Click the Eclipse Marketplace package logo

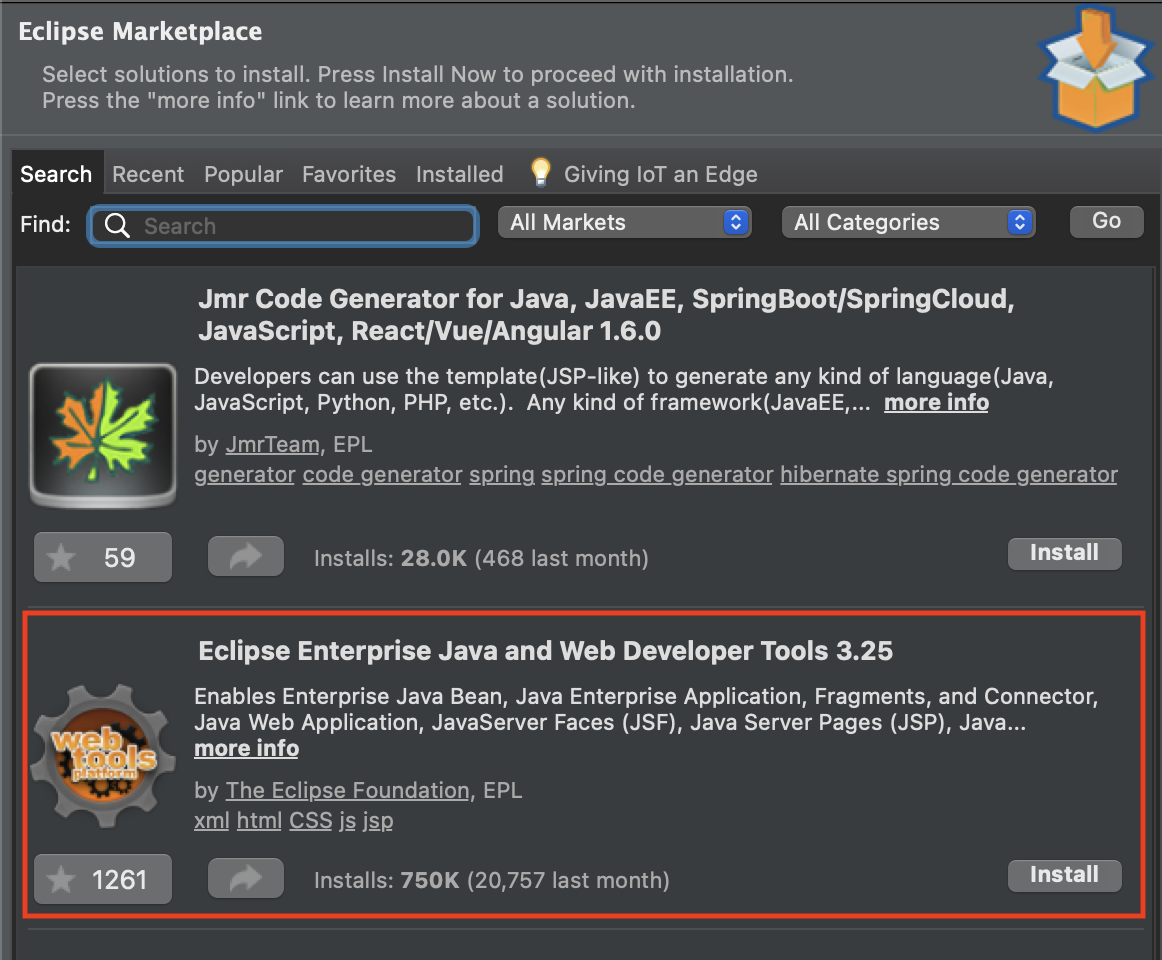coord(1095,68)
